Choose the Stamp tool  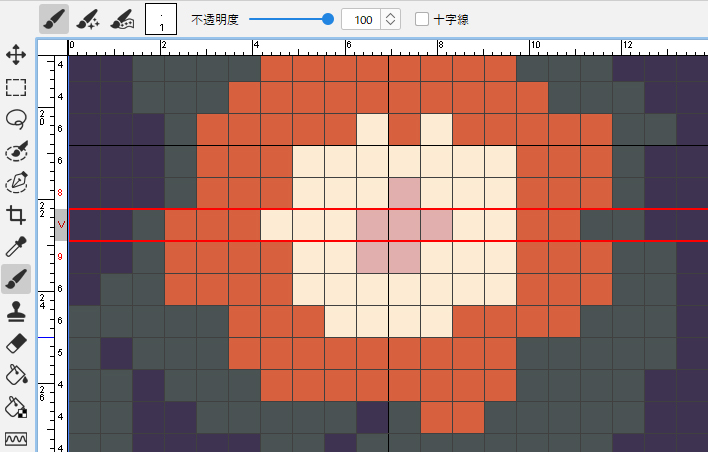pos(15,311)
